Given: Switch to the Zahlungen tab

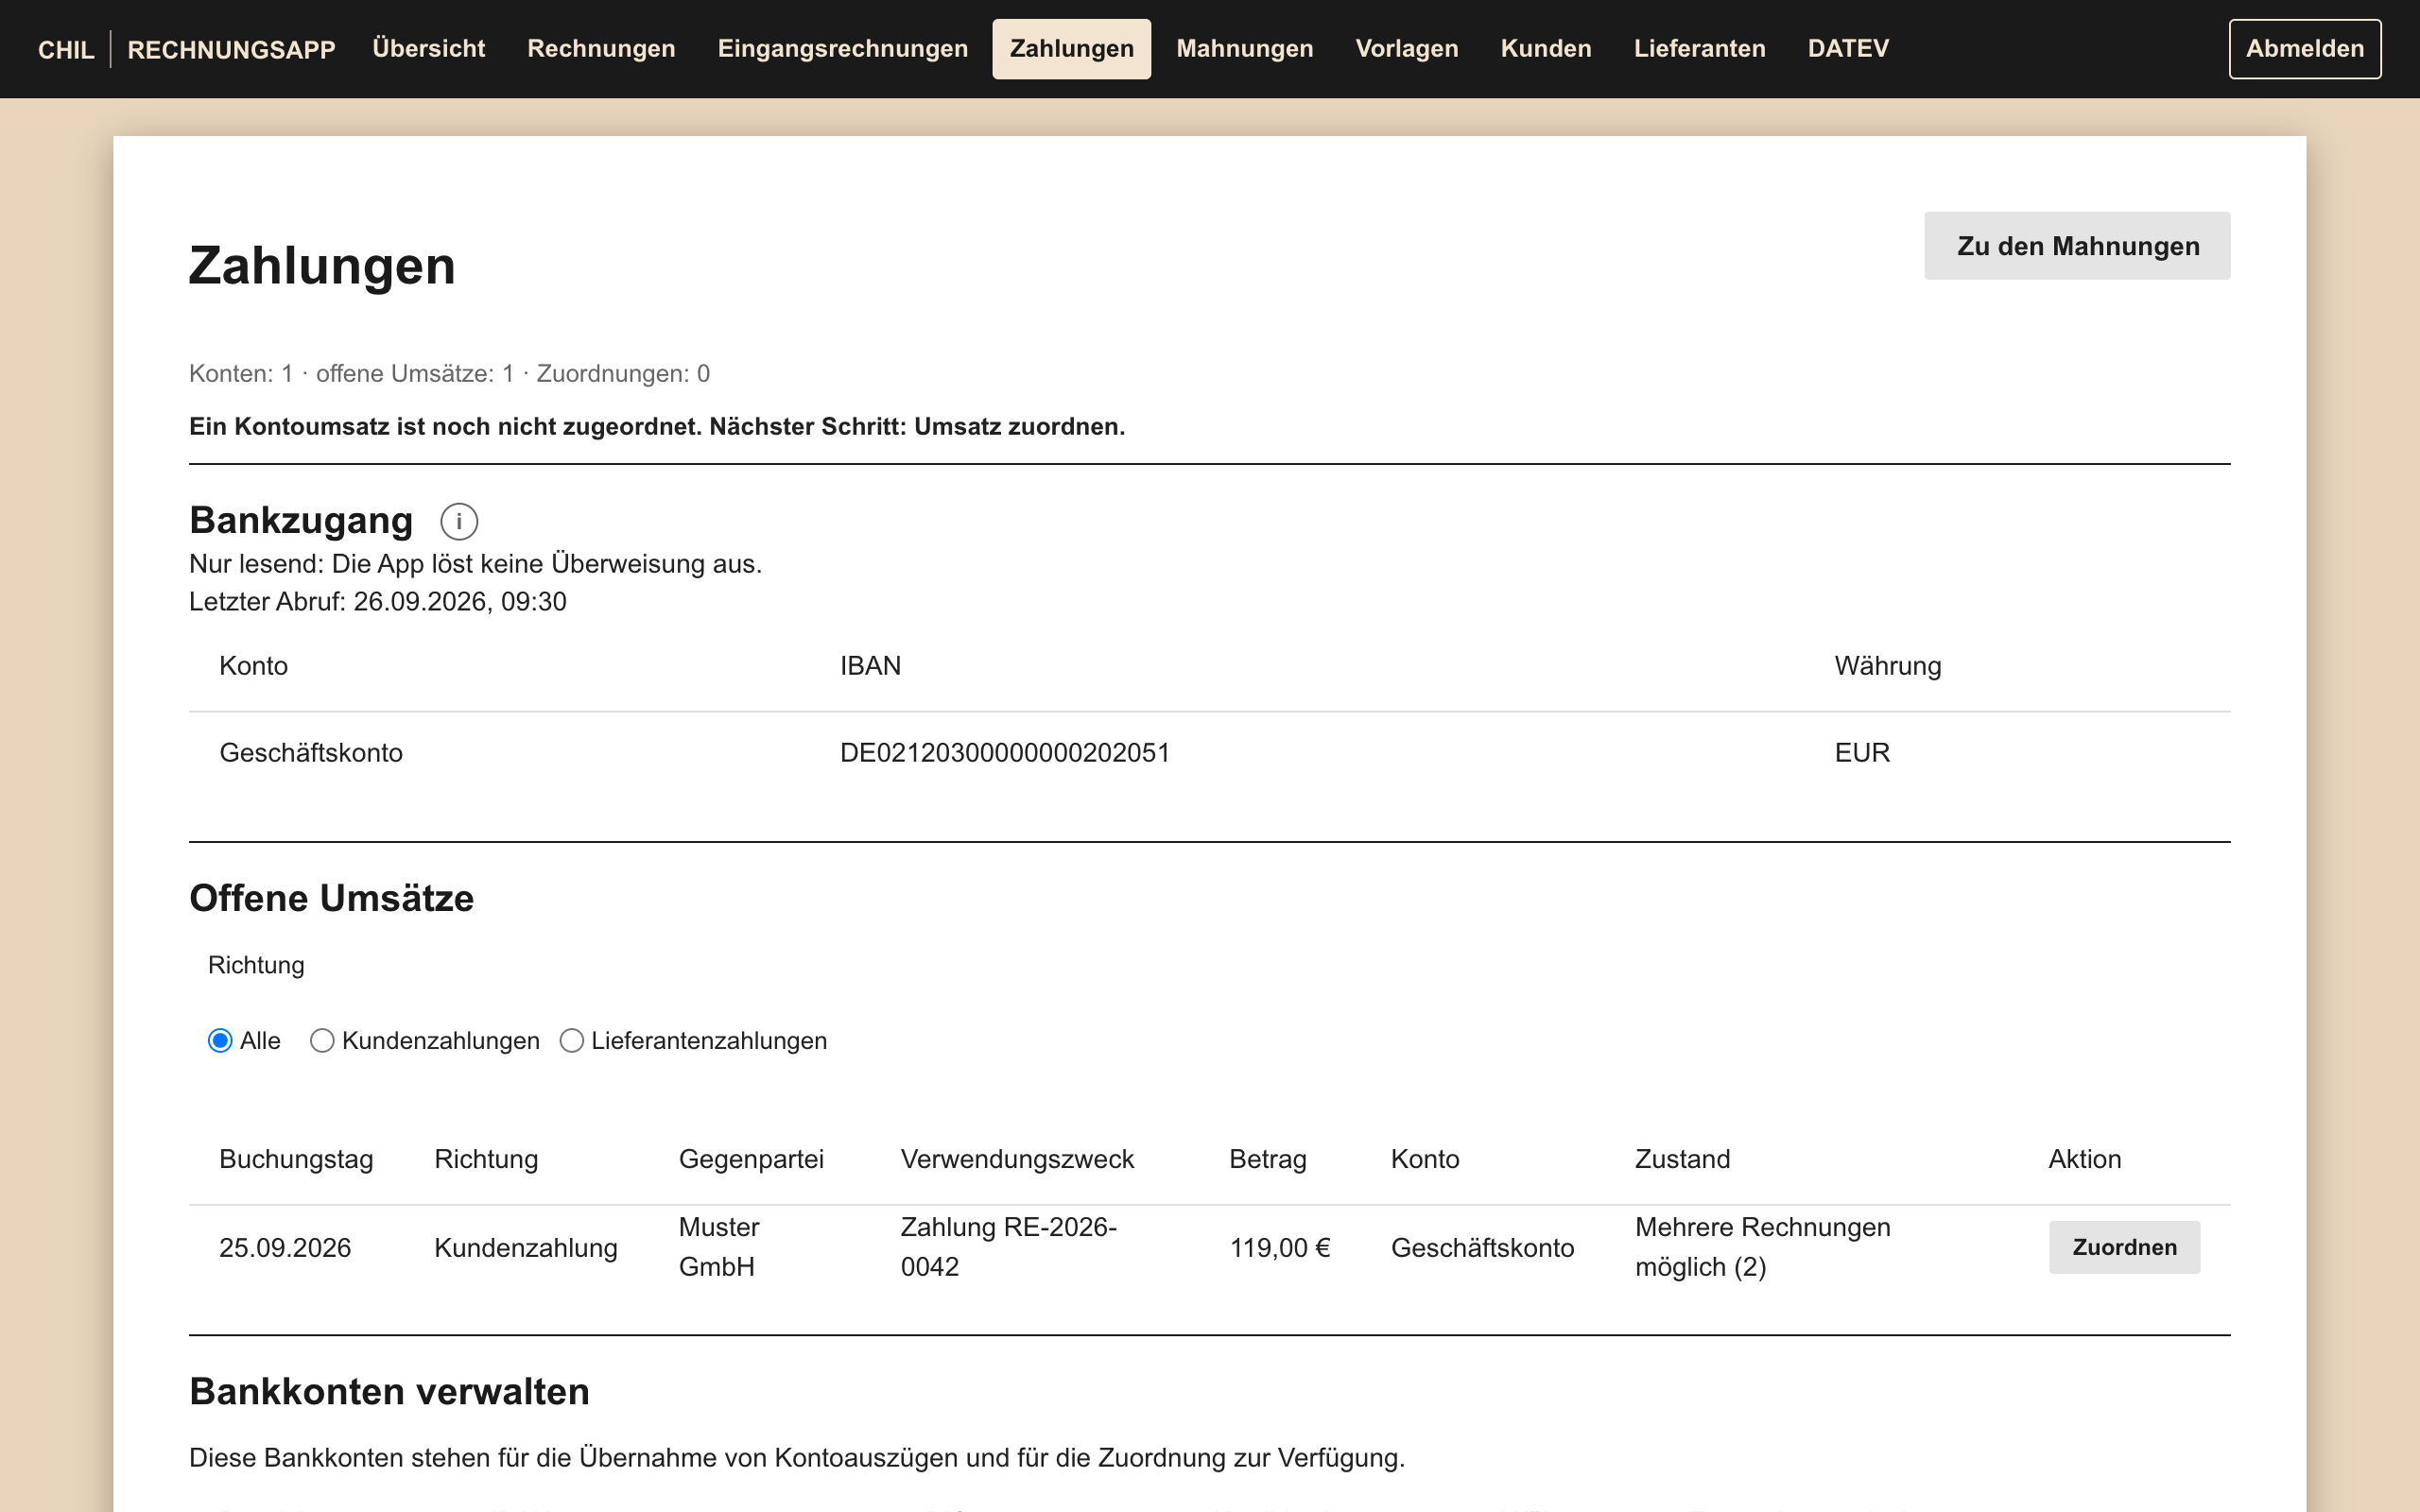Looking at the screenshot, I should pos(1071,48).
